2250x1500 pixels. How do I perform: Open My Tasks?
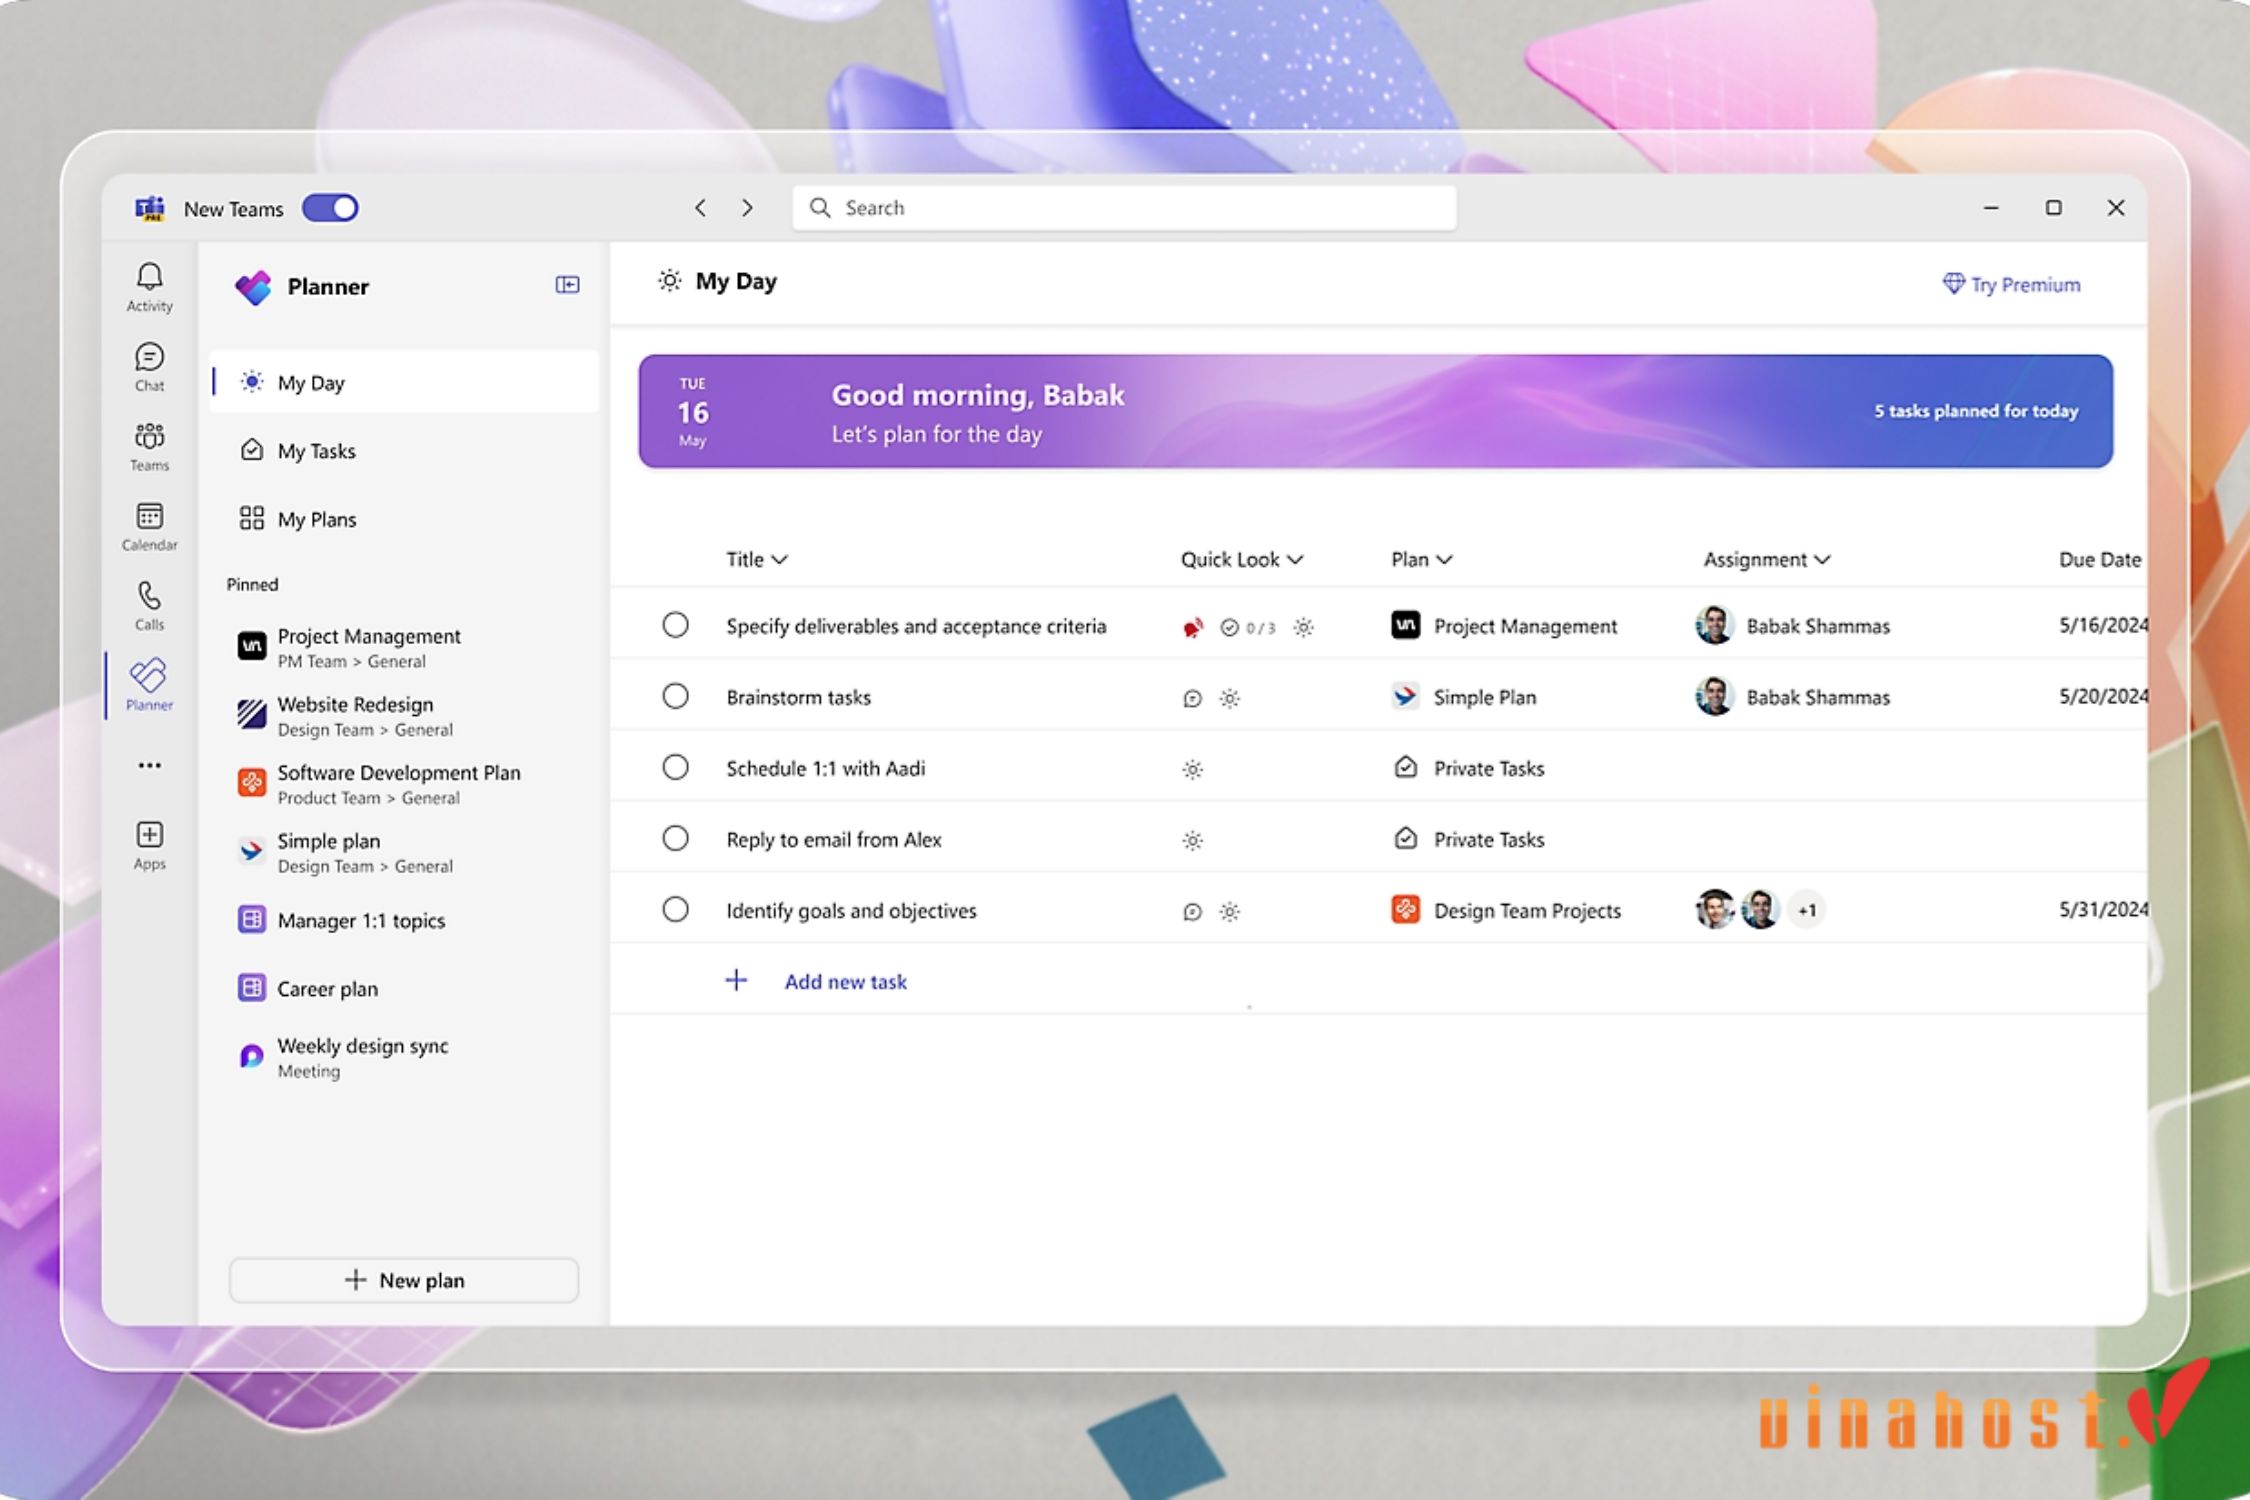405,451
